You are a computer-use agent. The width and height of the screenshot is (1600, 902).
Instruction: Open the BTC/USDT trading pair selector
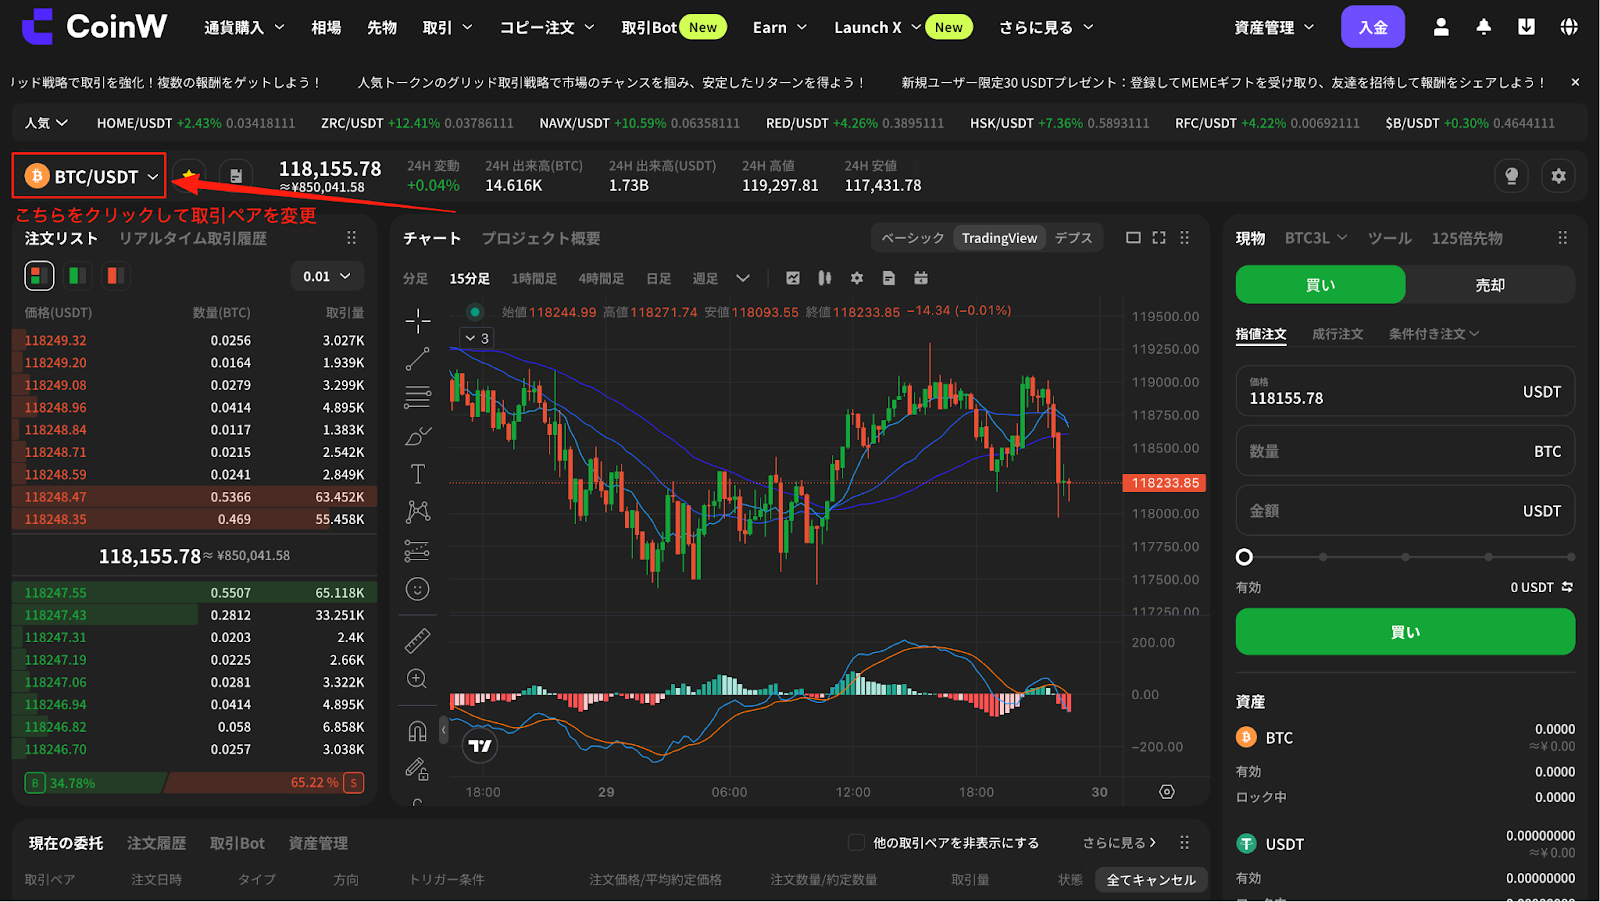coord(91,177)
